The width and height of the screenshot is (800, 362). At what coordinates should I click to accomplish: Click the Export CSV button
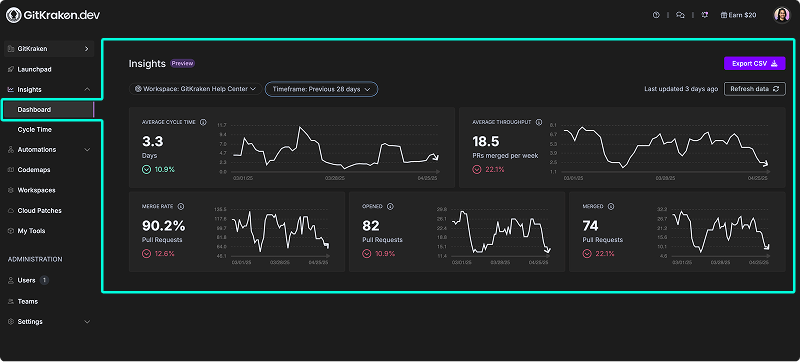(755, 64)
